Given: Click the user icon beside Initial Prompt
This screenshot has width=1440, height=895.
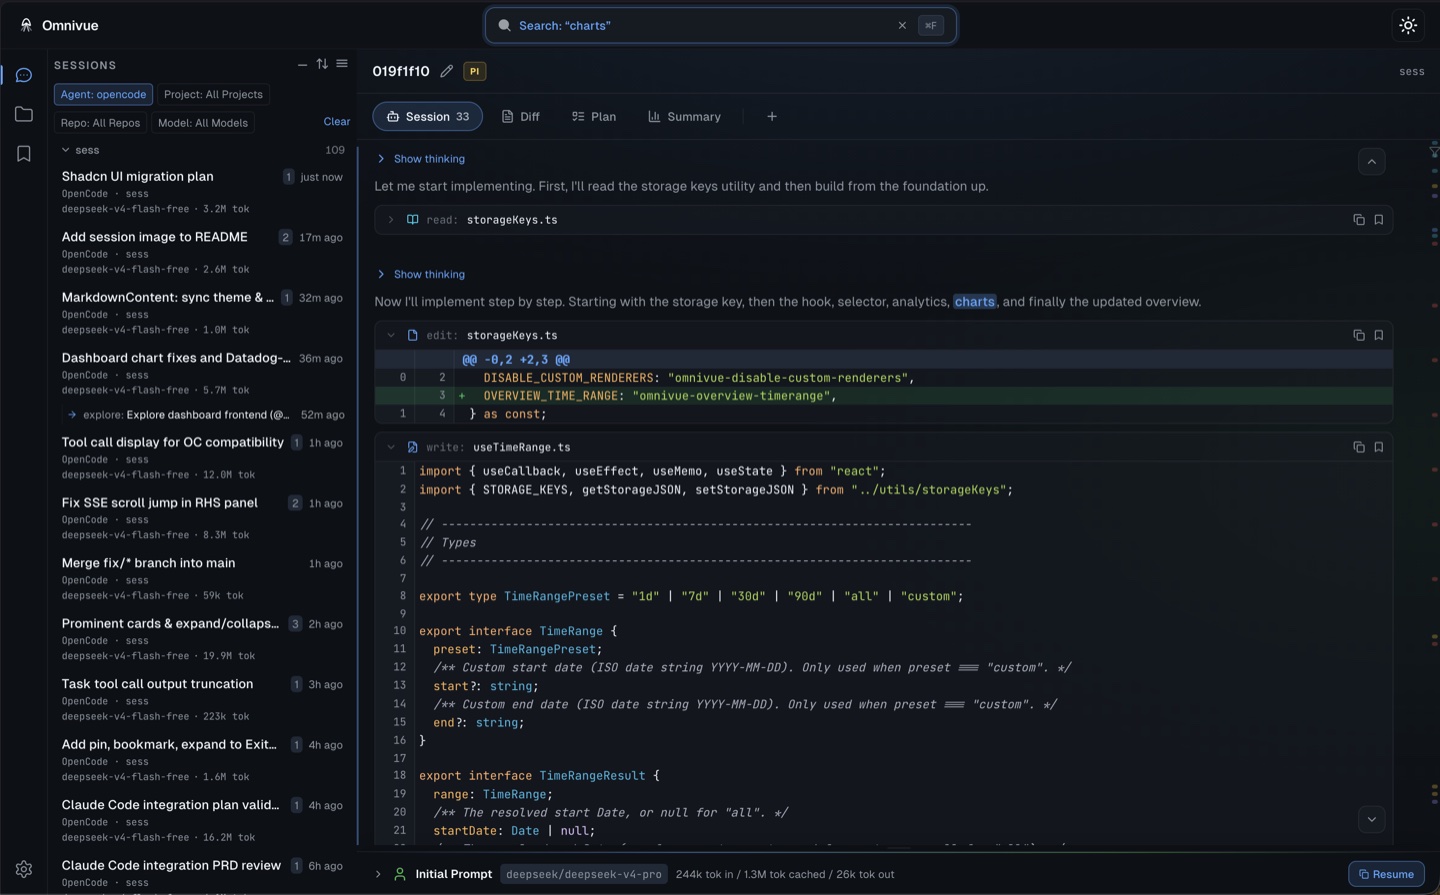Looking at the screenshot, I should [400, 874].
